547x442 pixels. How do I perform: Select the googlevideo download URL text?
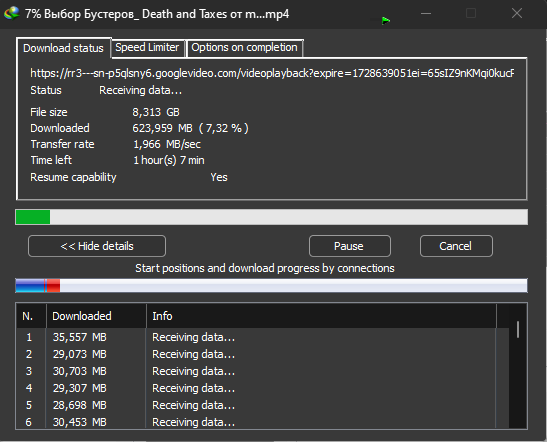(x=272, y=73)
